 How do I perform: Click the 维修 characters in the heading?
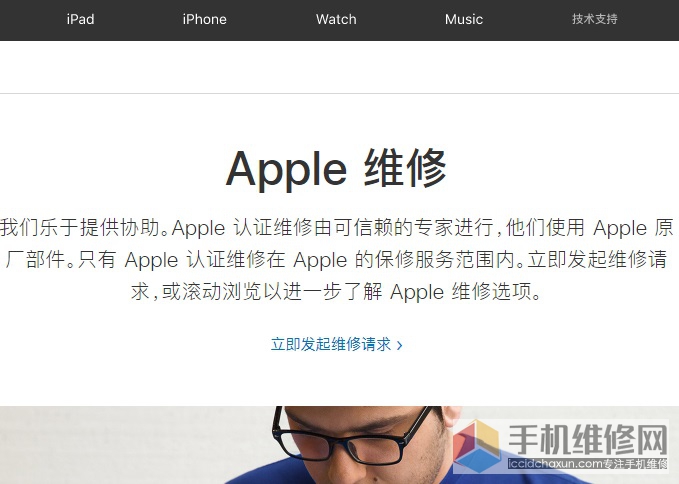[x=405, y=168]
